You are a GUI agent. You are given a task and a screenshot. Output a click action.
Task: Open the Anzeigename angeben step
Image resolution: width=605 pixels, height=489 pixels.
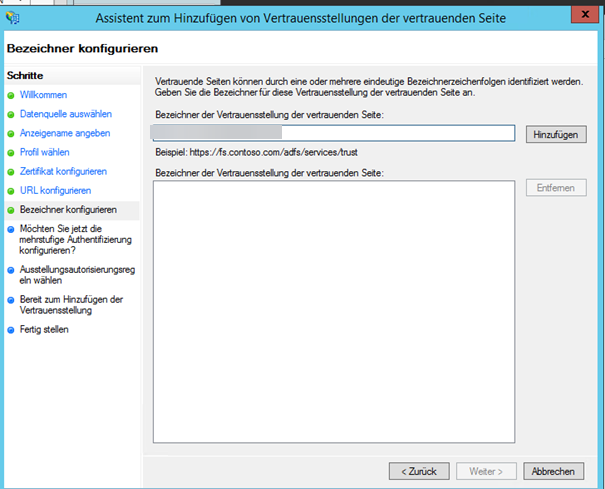(x=65, y=133)
